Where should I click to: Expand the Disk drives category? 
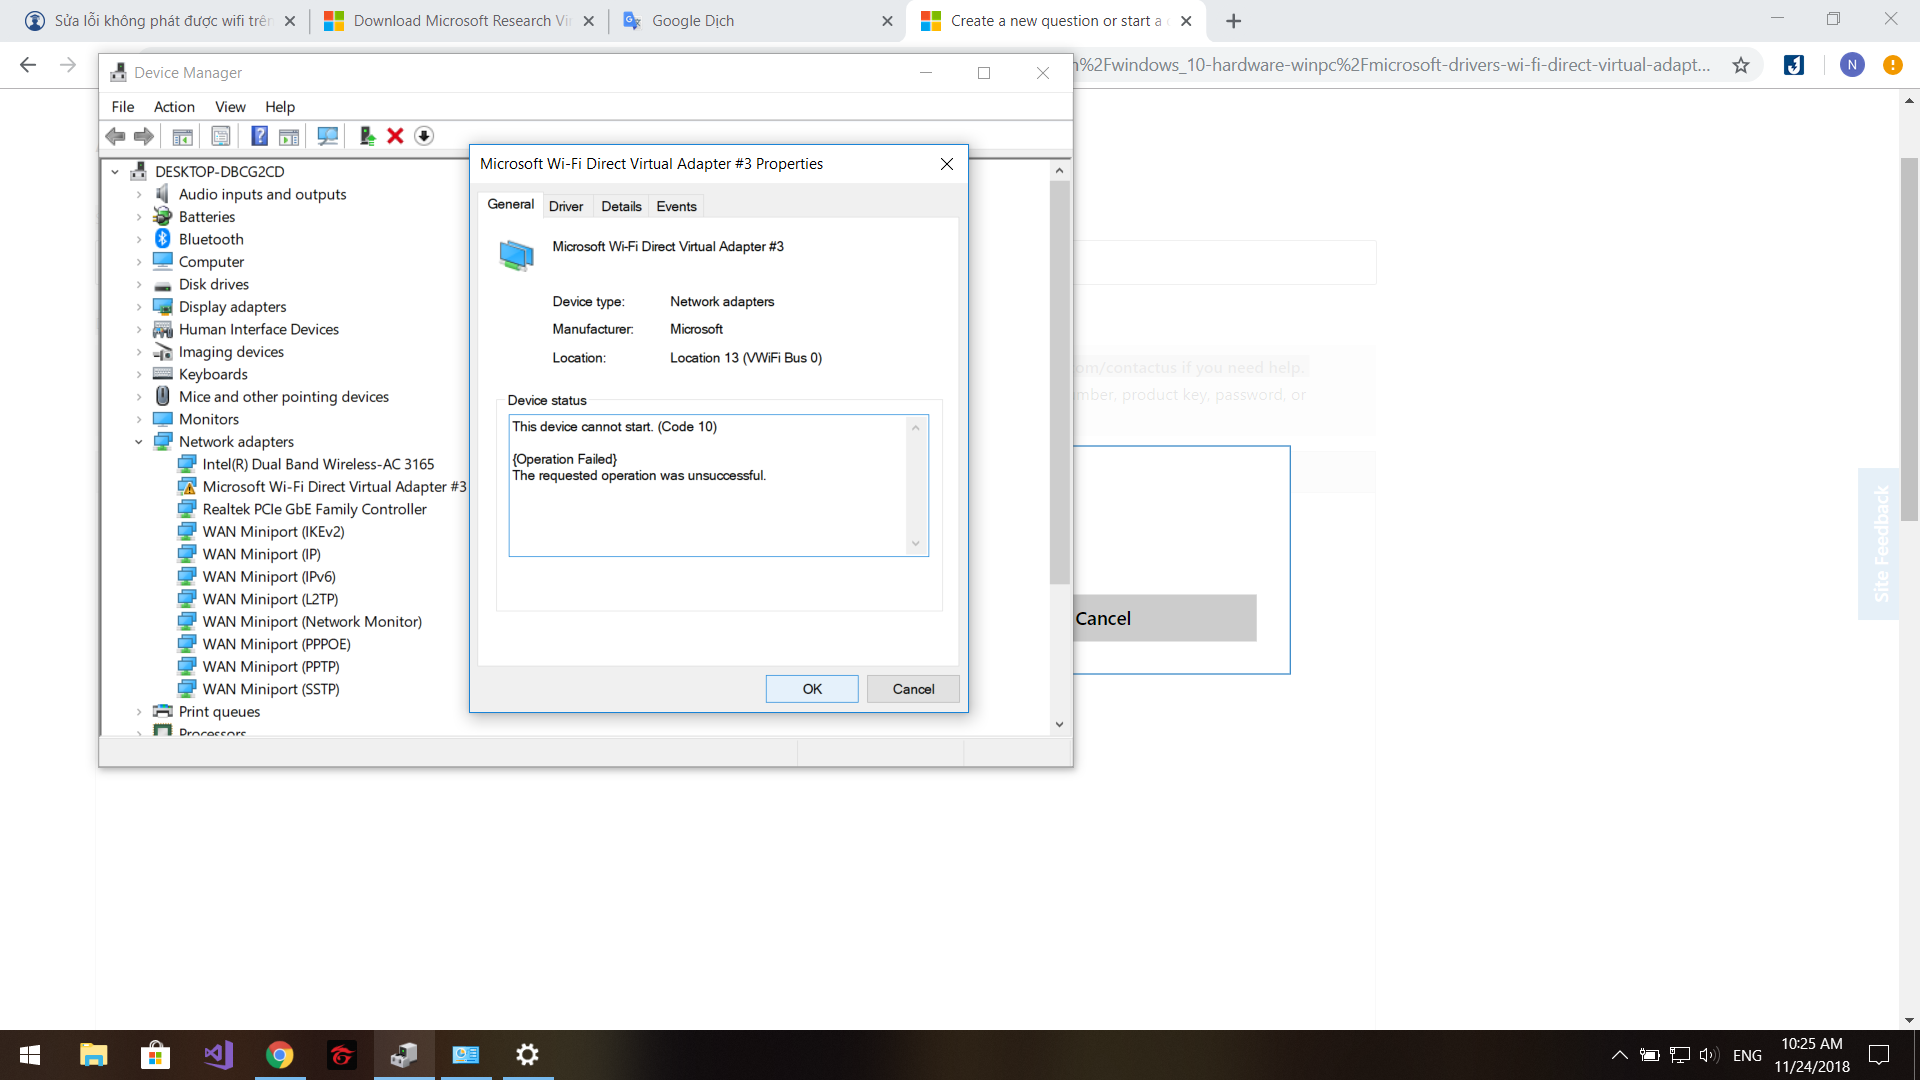click(x=139, y=284)
